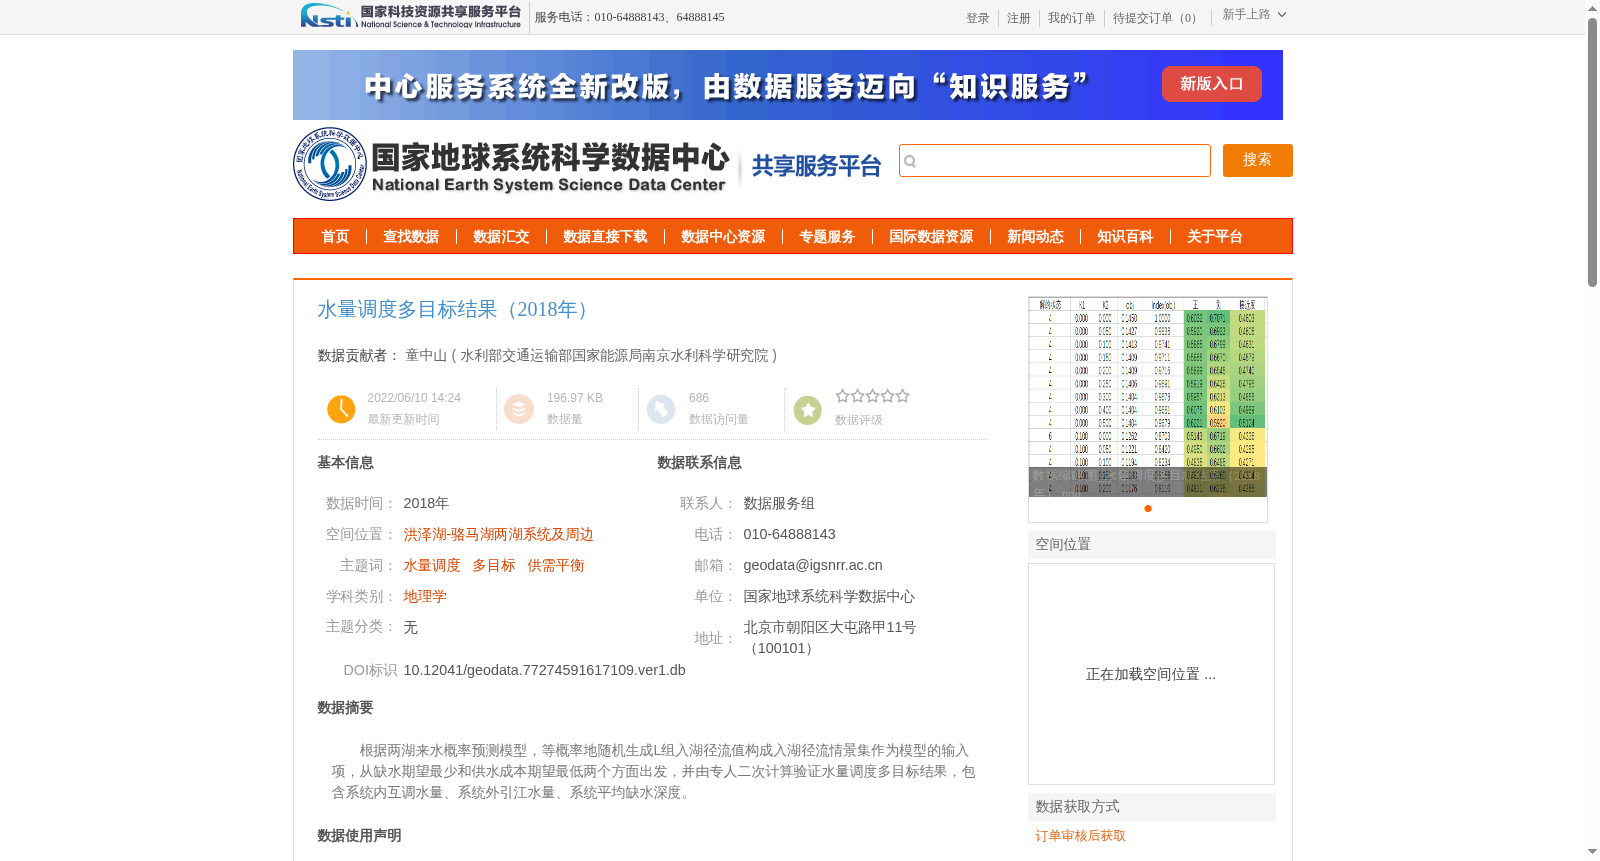Click the phone number 010-64888143 in contact info

tap(789, 535)
